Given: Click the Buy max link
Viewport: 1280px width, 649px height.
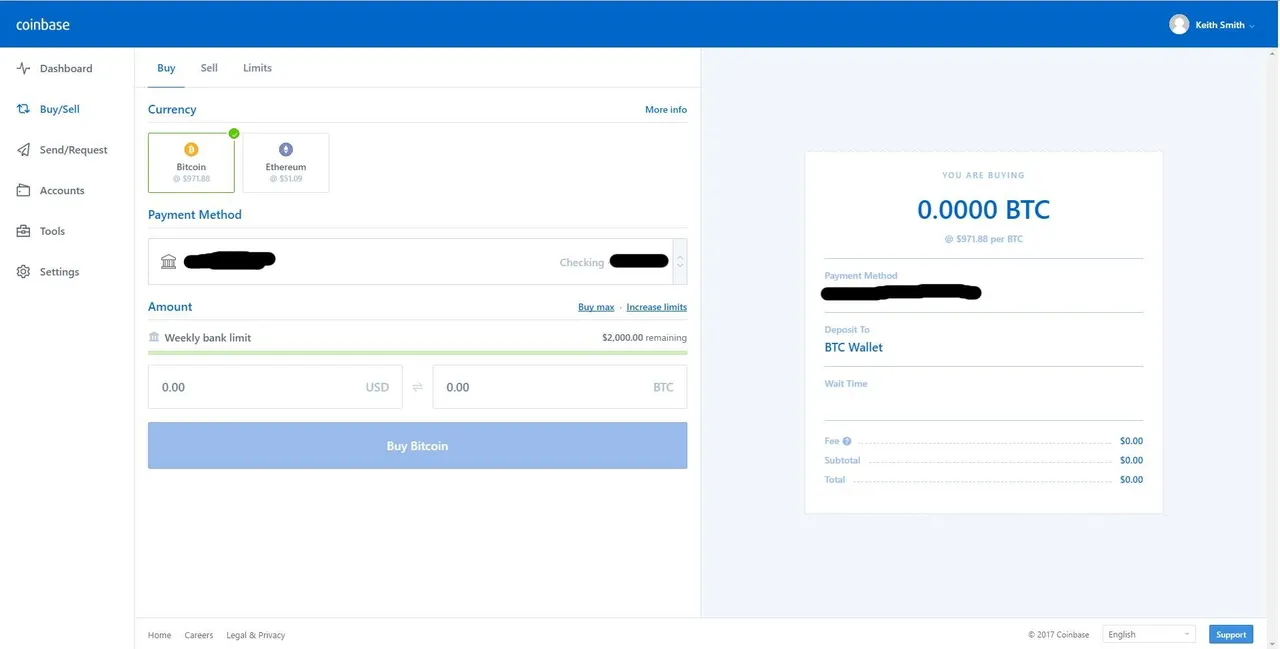Looking at the screenshot, I should 596,307.
